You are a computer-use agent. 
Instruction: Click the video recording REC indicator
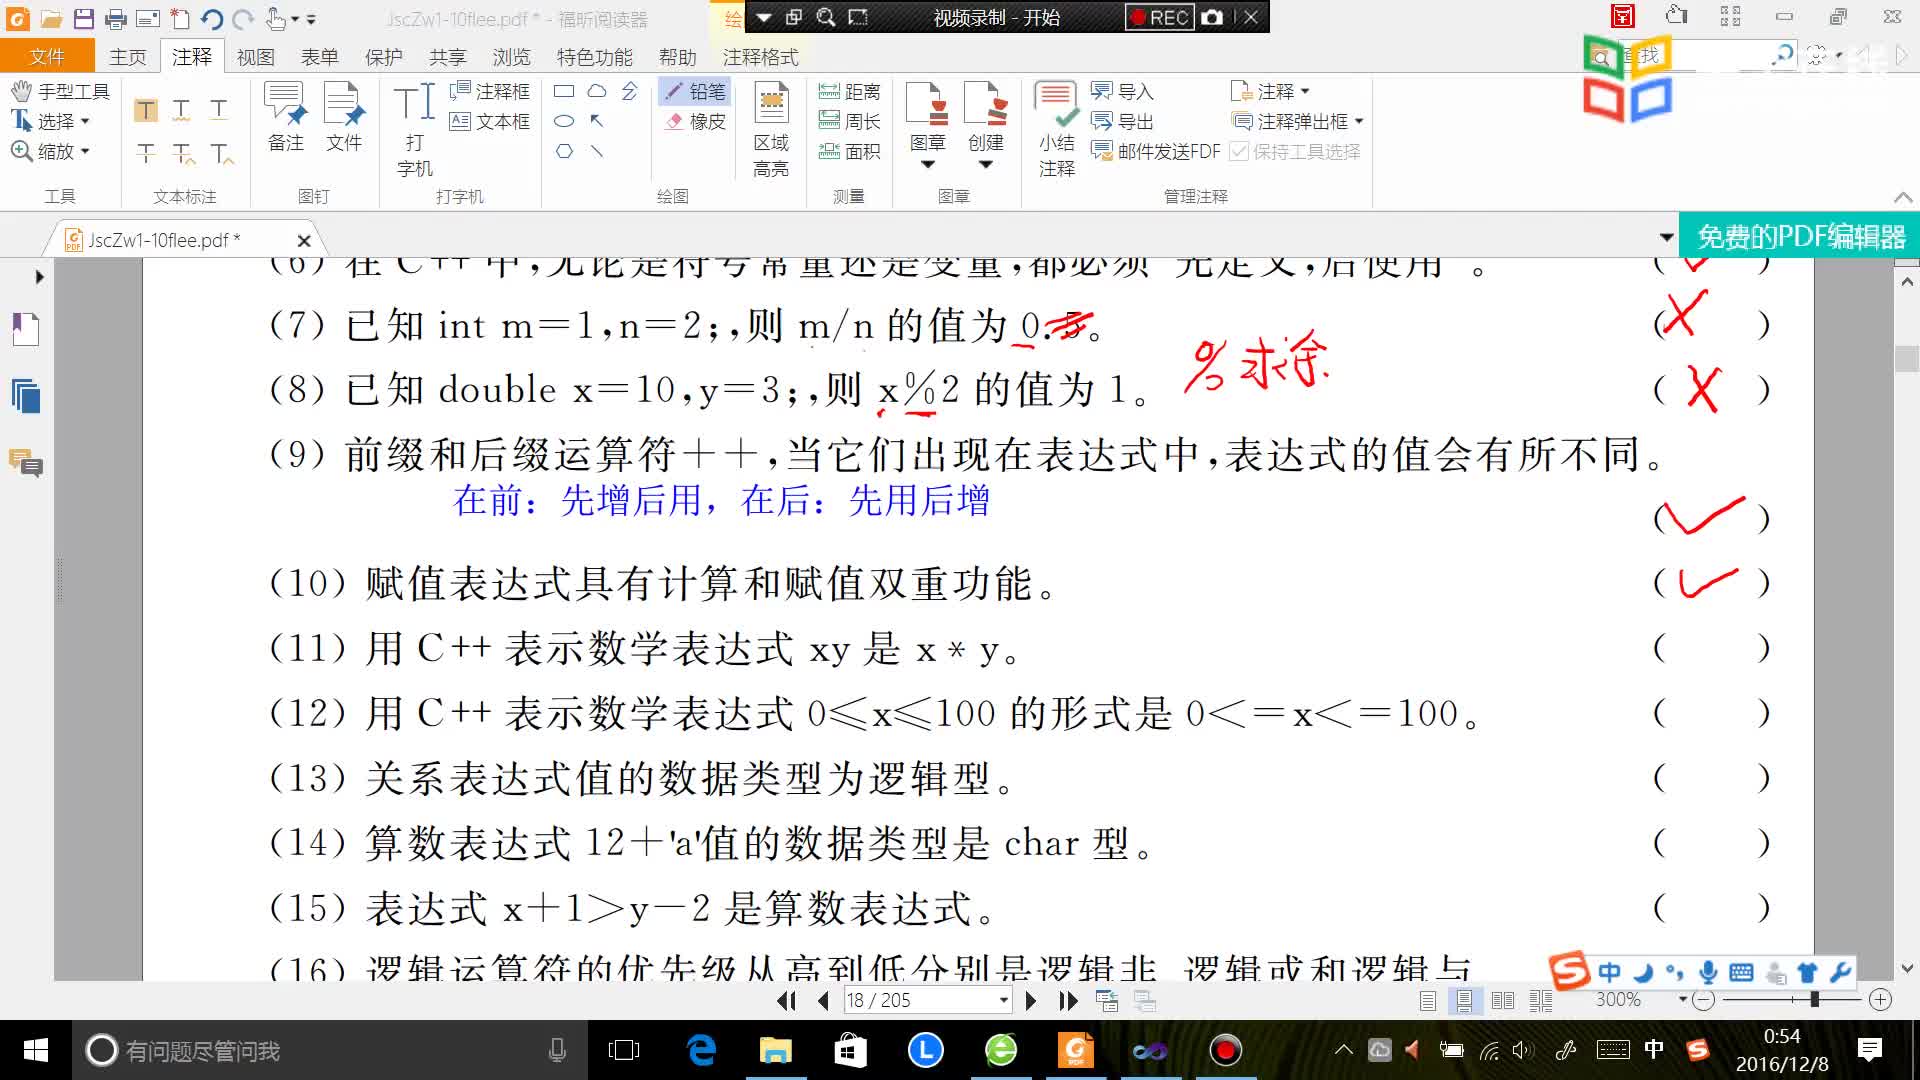[1156, 16]
